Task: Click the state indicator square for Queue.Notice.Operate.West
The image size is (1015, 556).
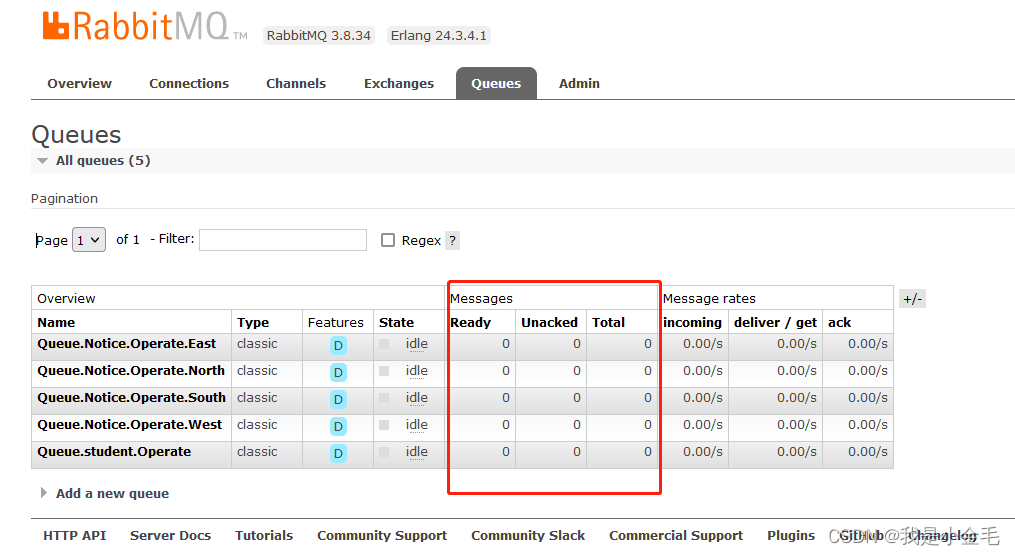Action: tap(385, 425)
